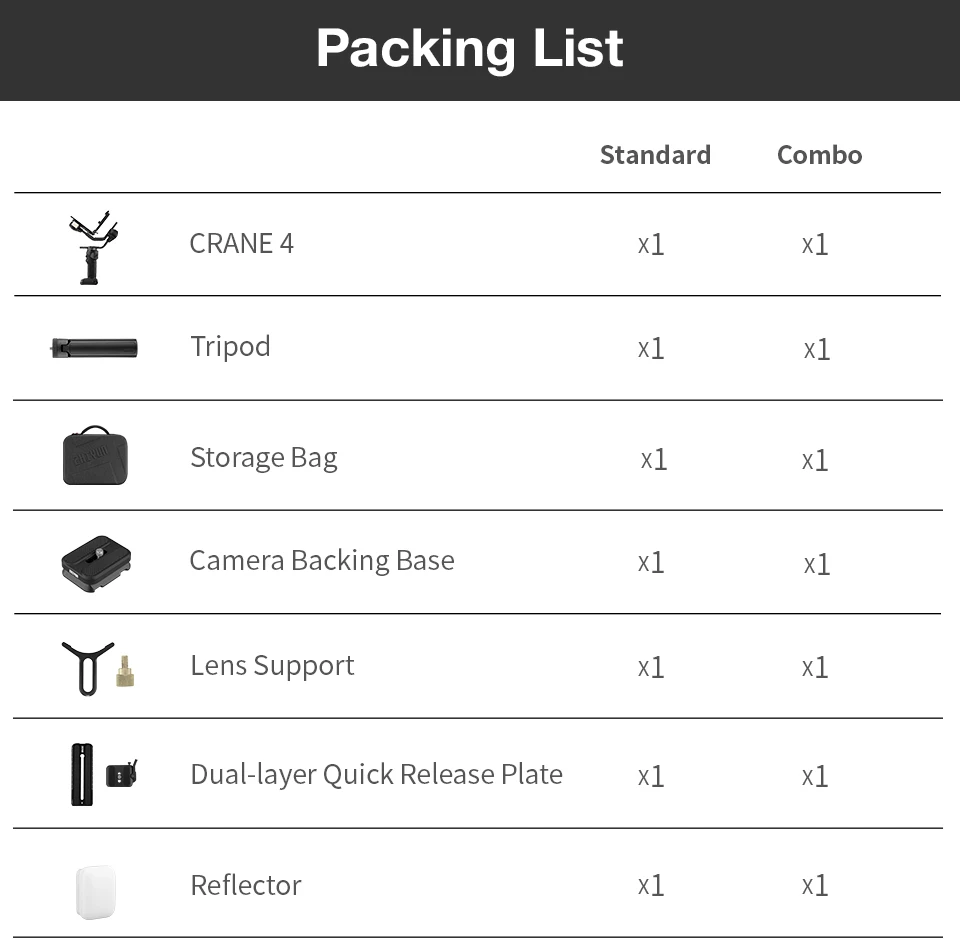
Task: Click the brass screw beside Lens Support
Action: coord(125,672)
